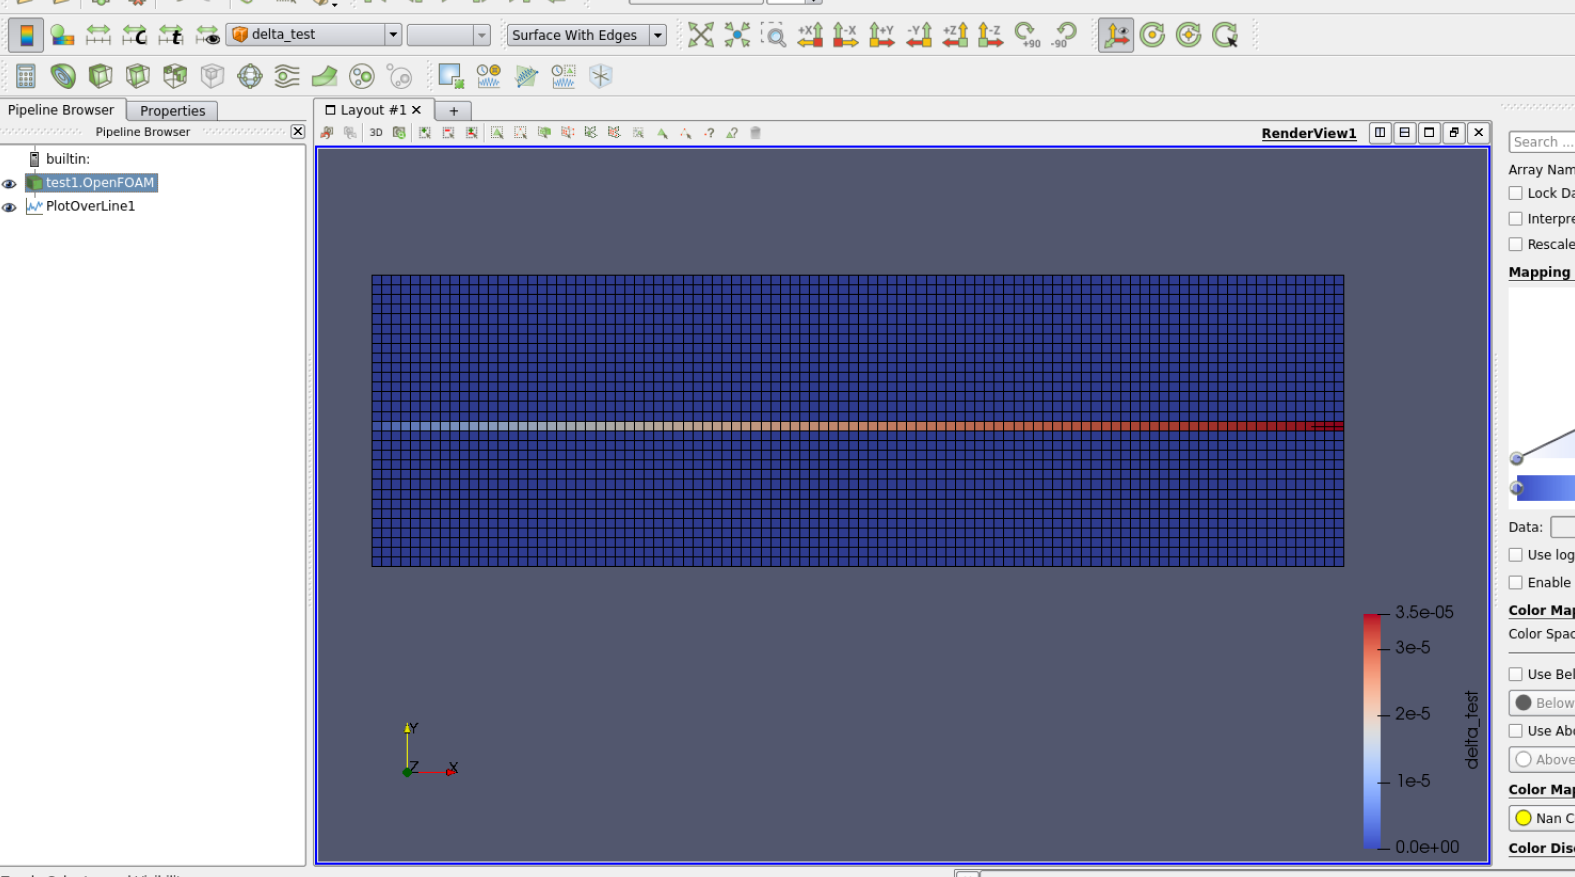Toggle 3D interaction mode button

click(x=376, y=133)
